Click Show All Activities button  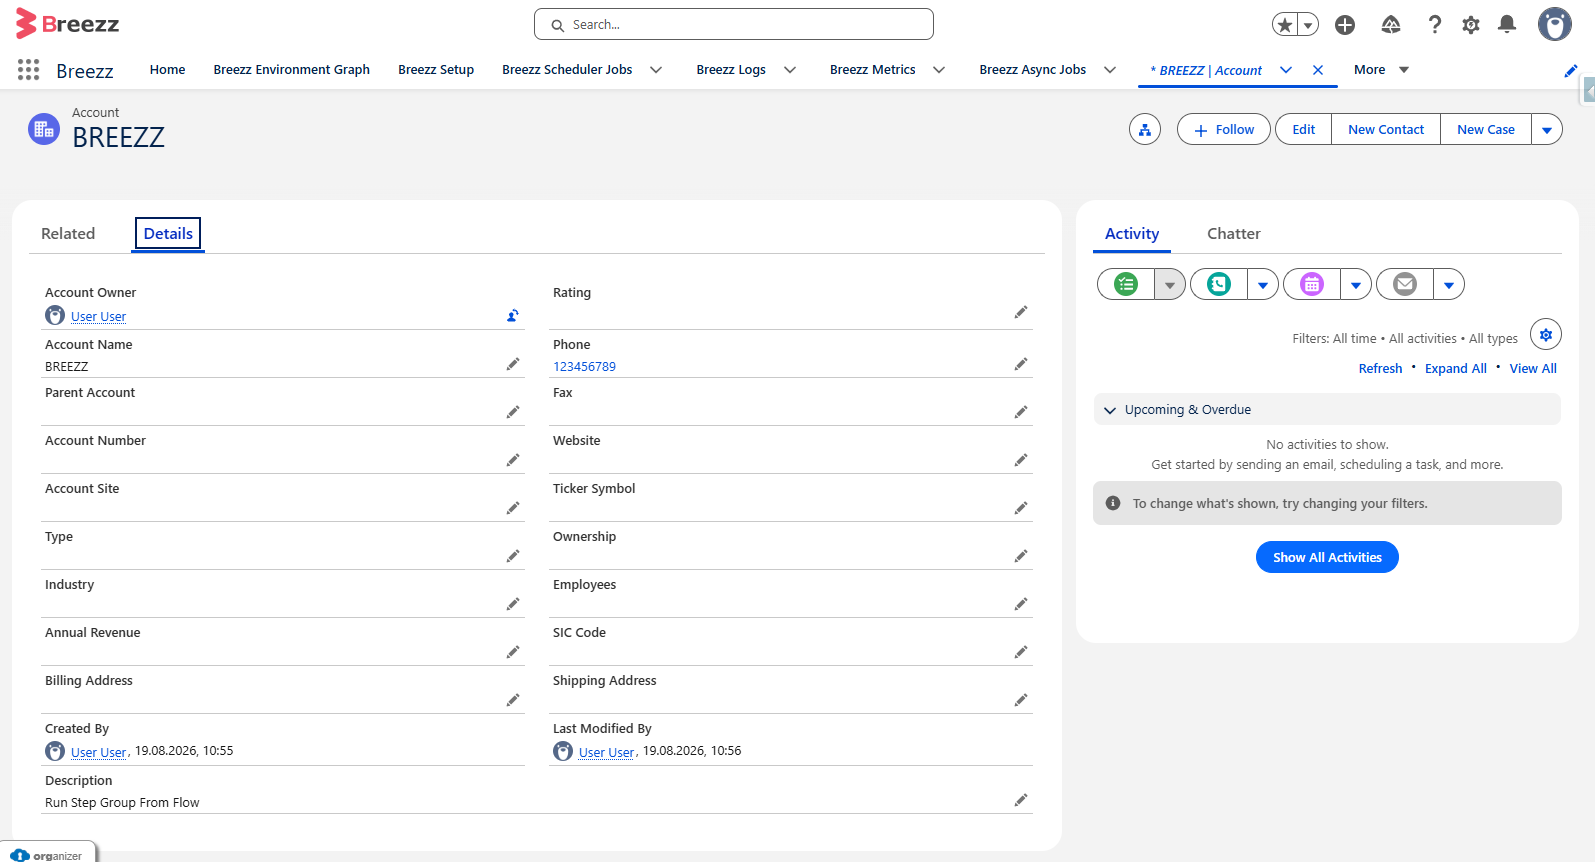pos(1327,557)
